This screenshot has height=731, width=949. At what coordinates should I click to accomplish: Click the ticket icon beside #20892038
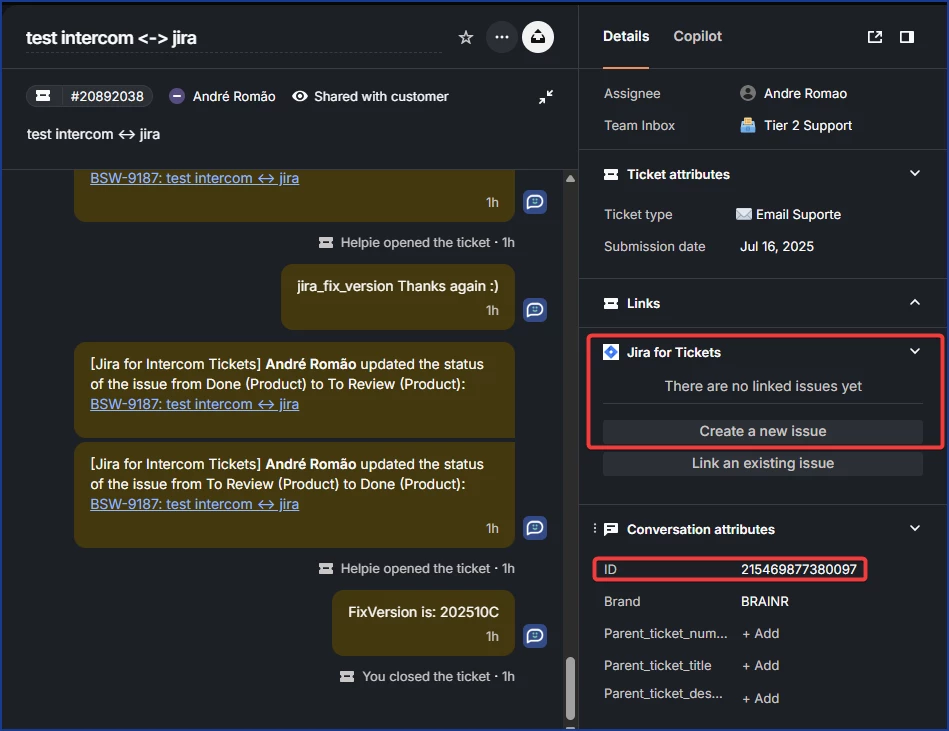tap(43, 96)
